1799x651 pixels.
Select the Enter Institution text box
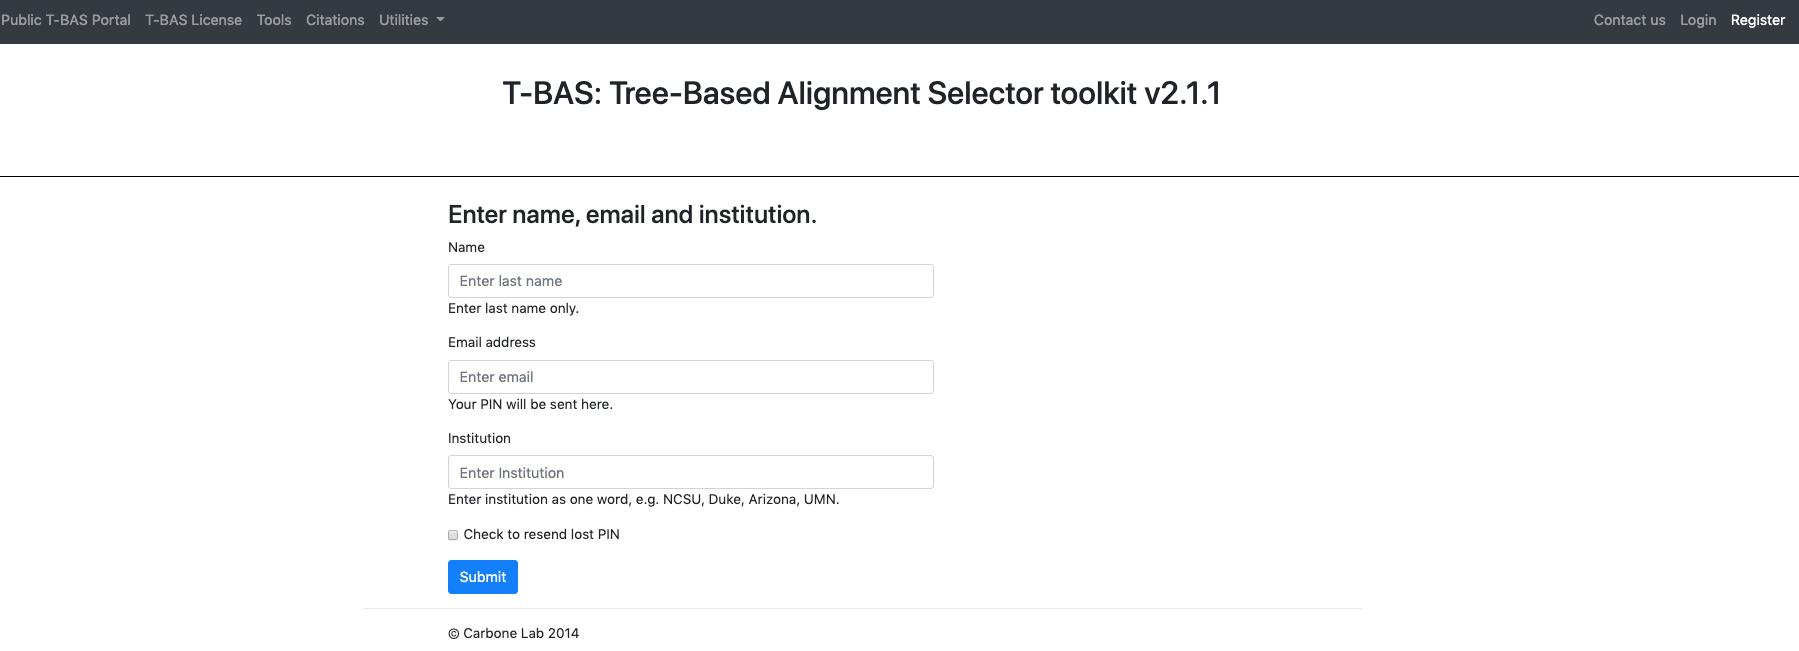tap(691, 472)
